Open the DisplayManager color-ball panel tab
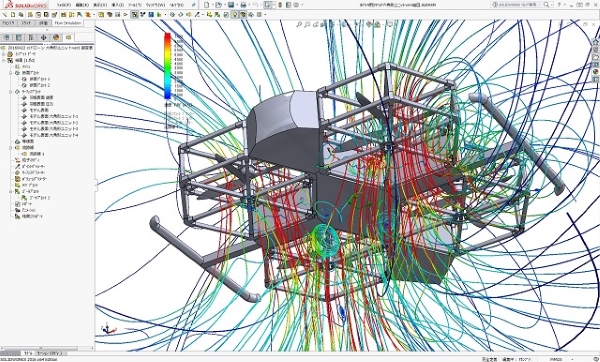The image size is (600, 362). (x=56, y=37)
